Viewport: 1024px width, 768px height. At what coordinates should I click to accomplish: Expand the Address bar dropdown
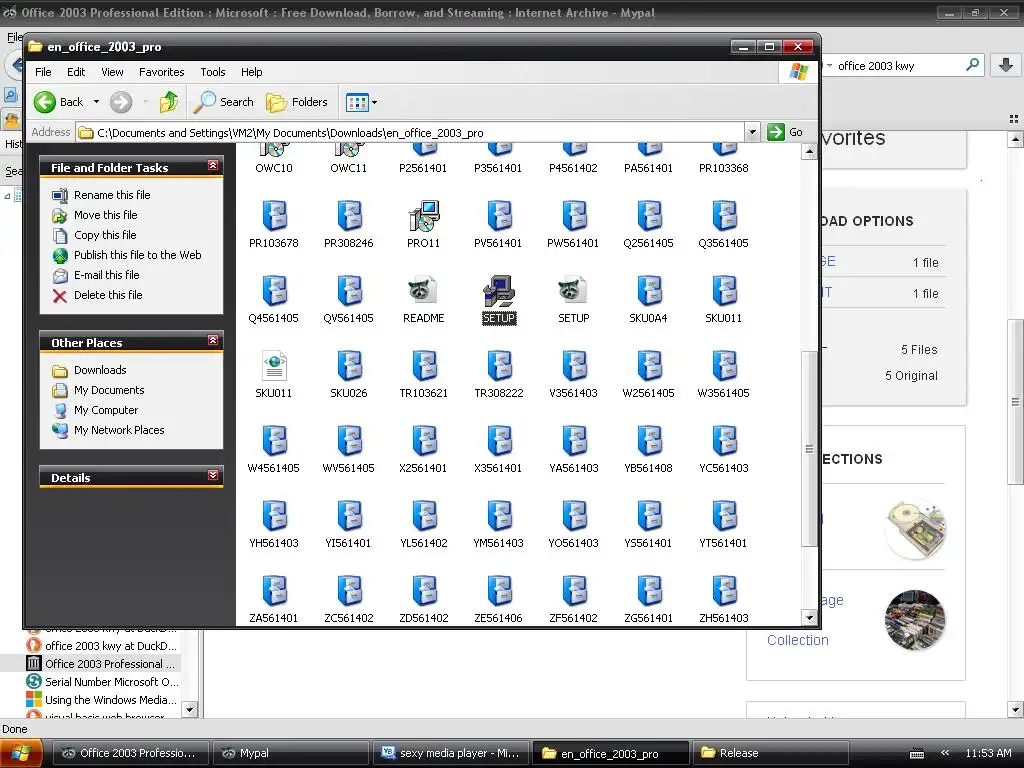pos(752,132)
